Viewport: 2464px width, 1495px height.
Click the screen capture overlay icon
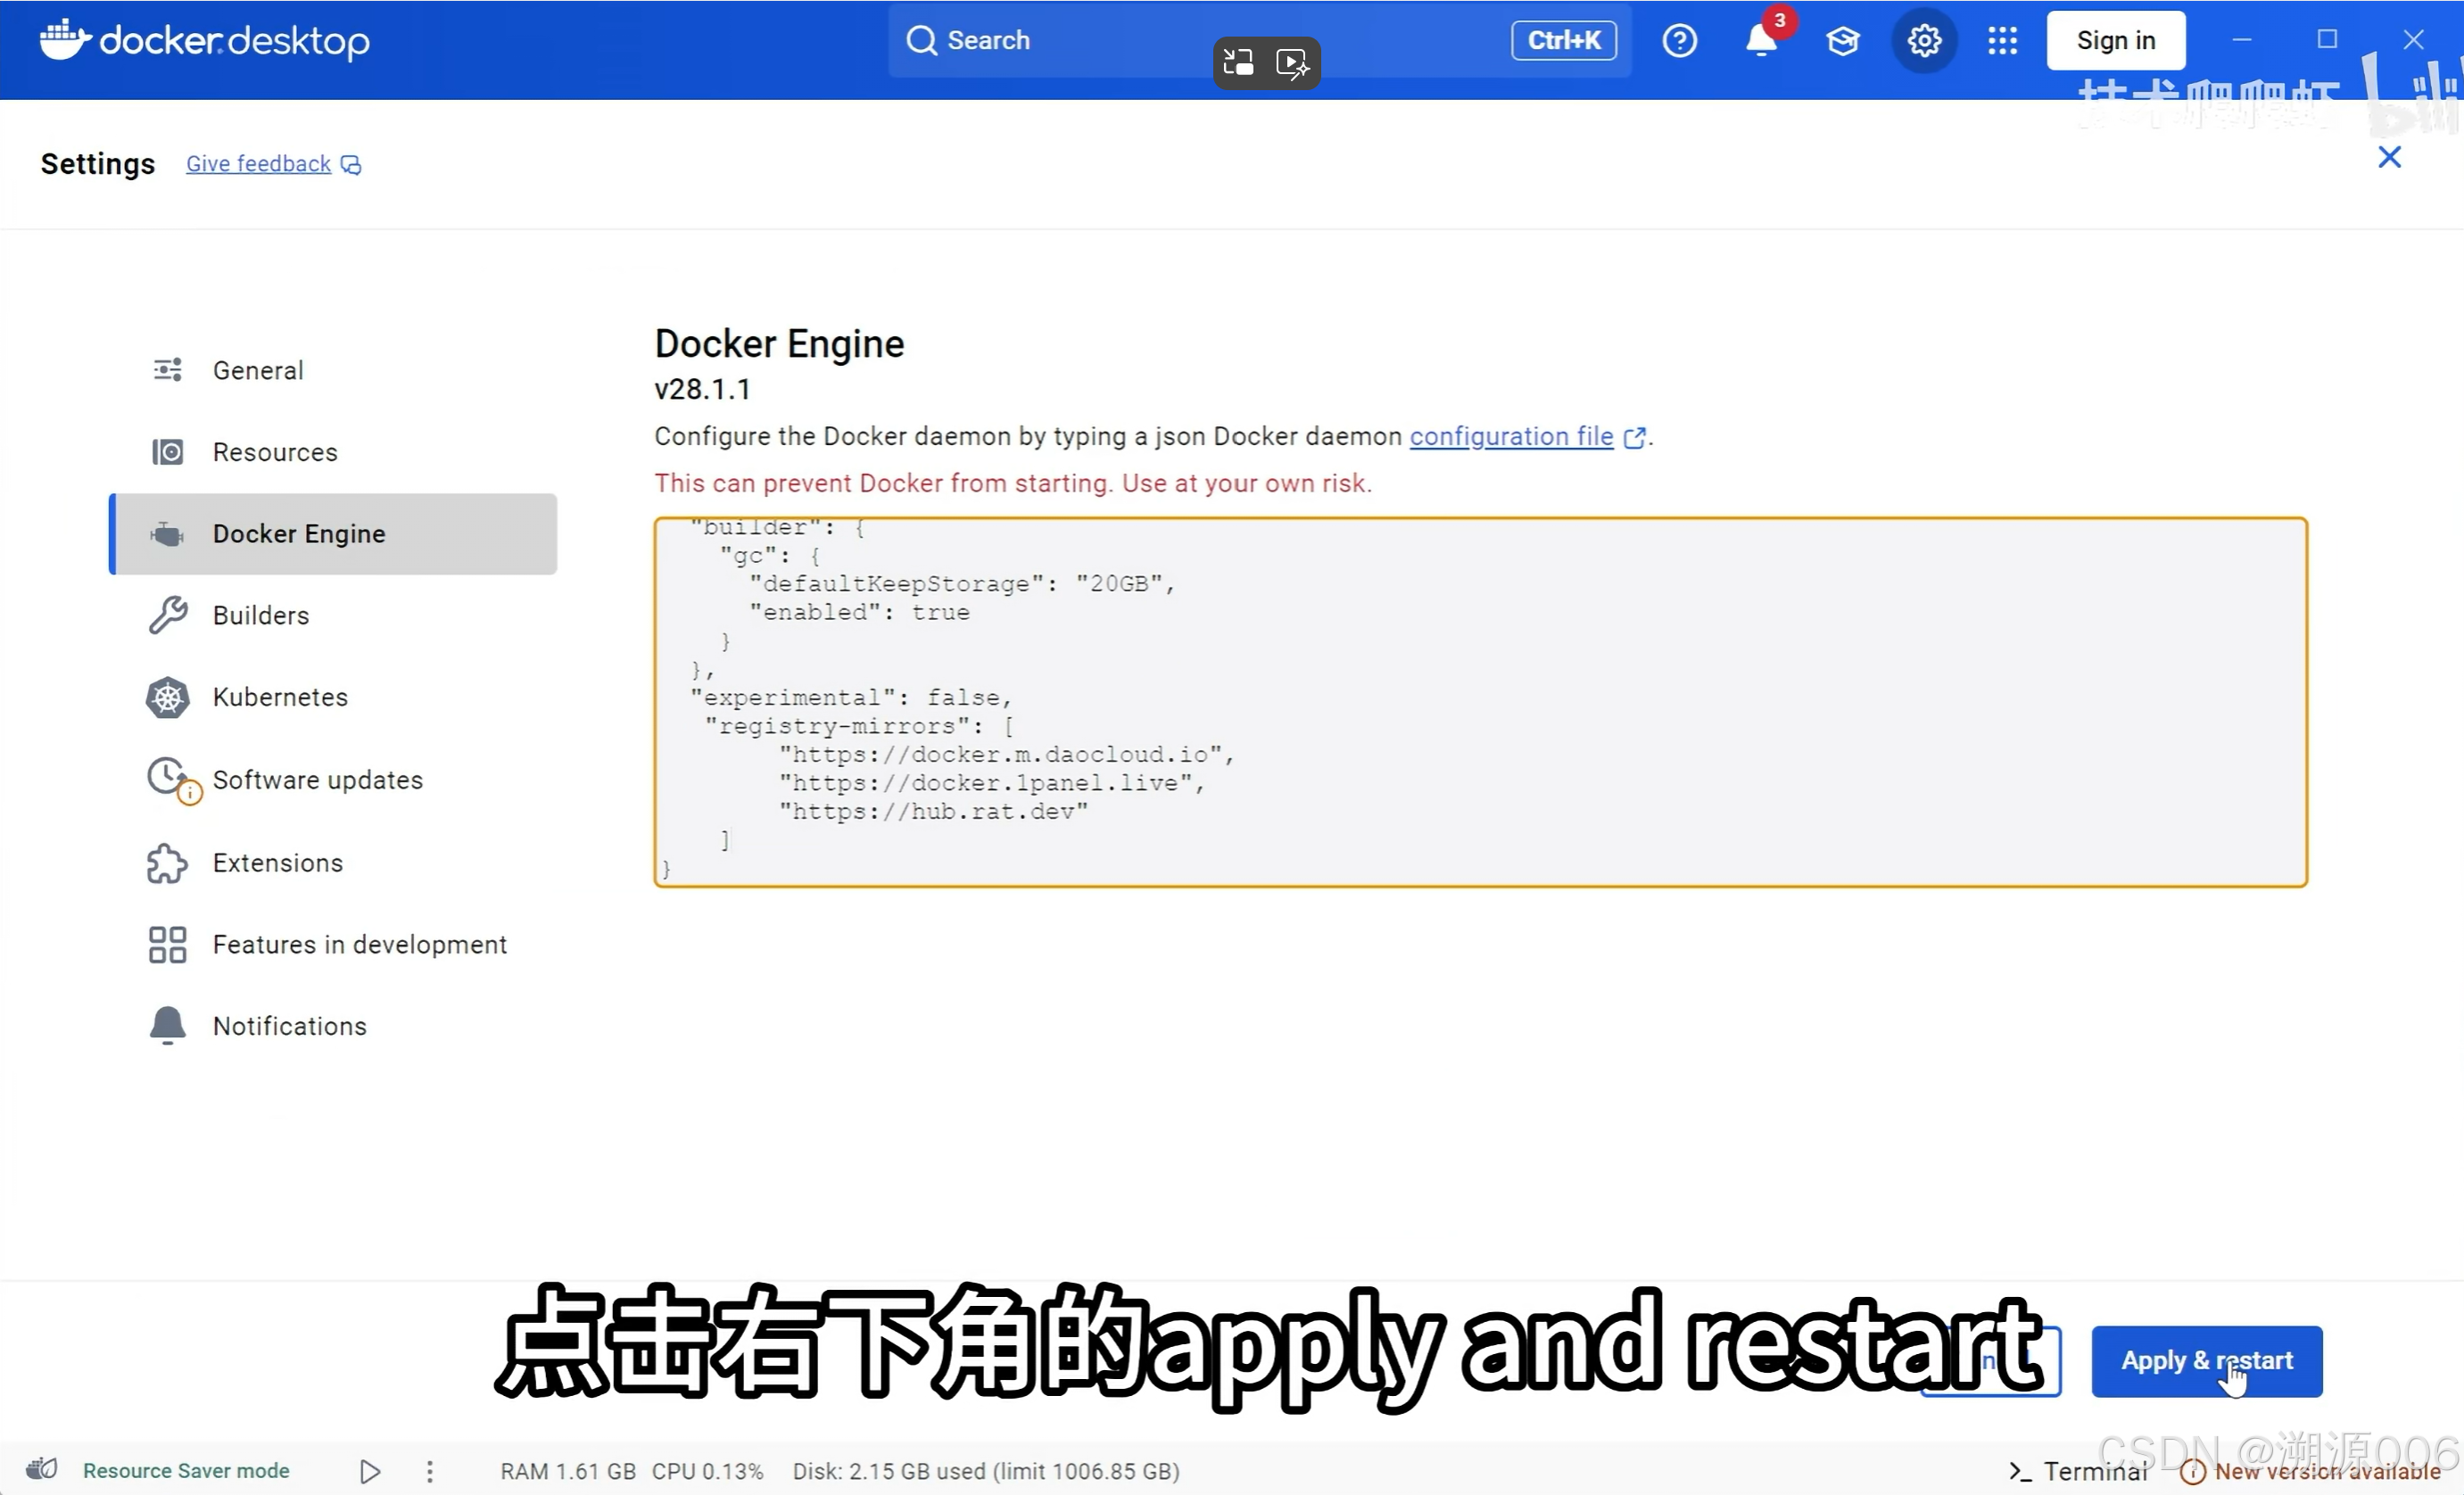[1238, 63]
